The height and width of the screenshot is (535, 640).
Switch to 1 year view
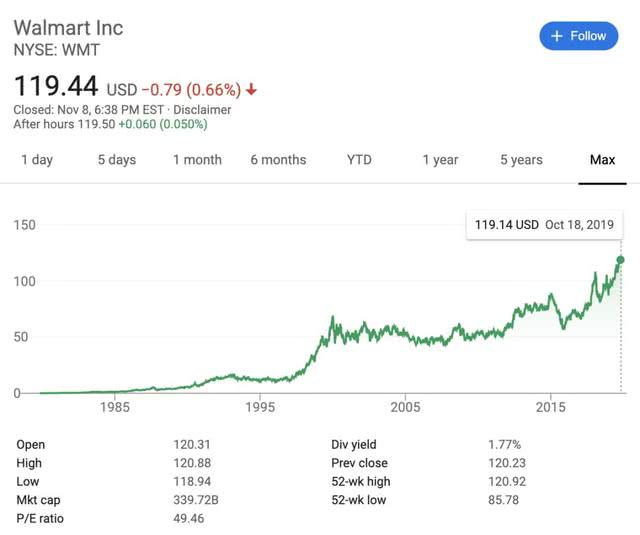[x=440, y=160]
